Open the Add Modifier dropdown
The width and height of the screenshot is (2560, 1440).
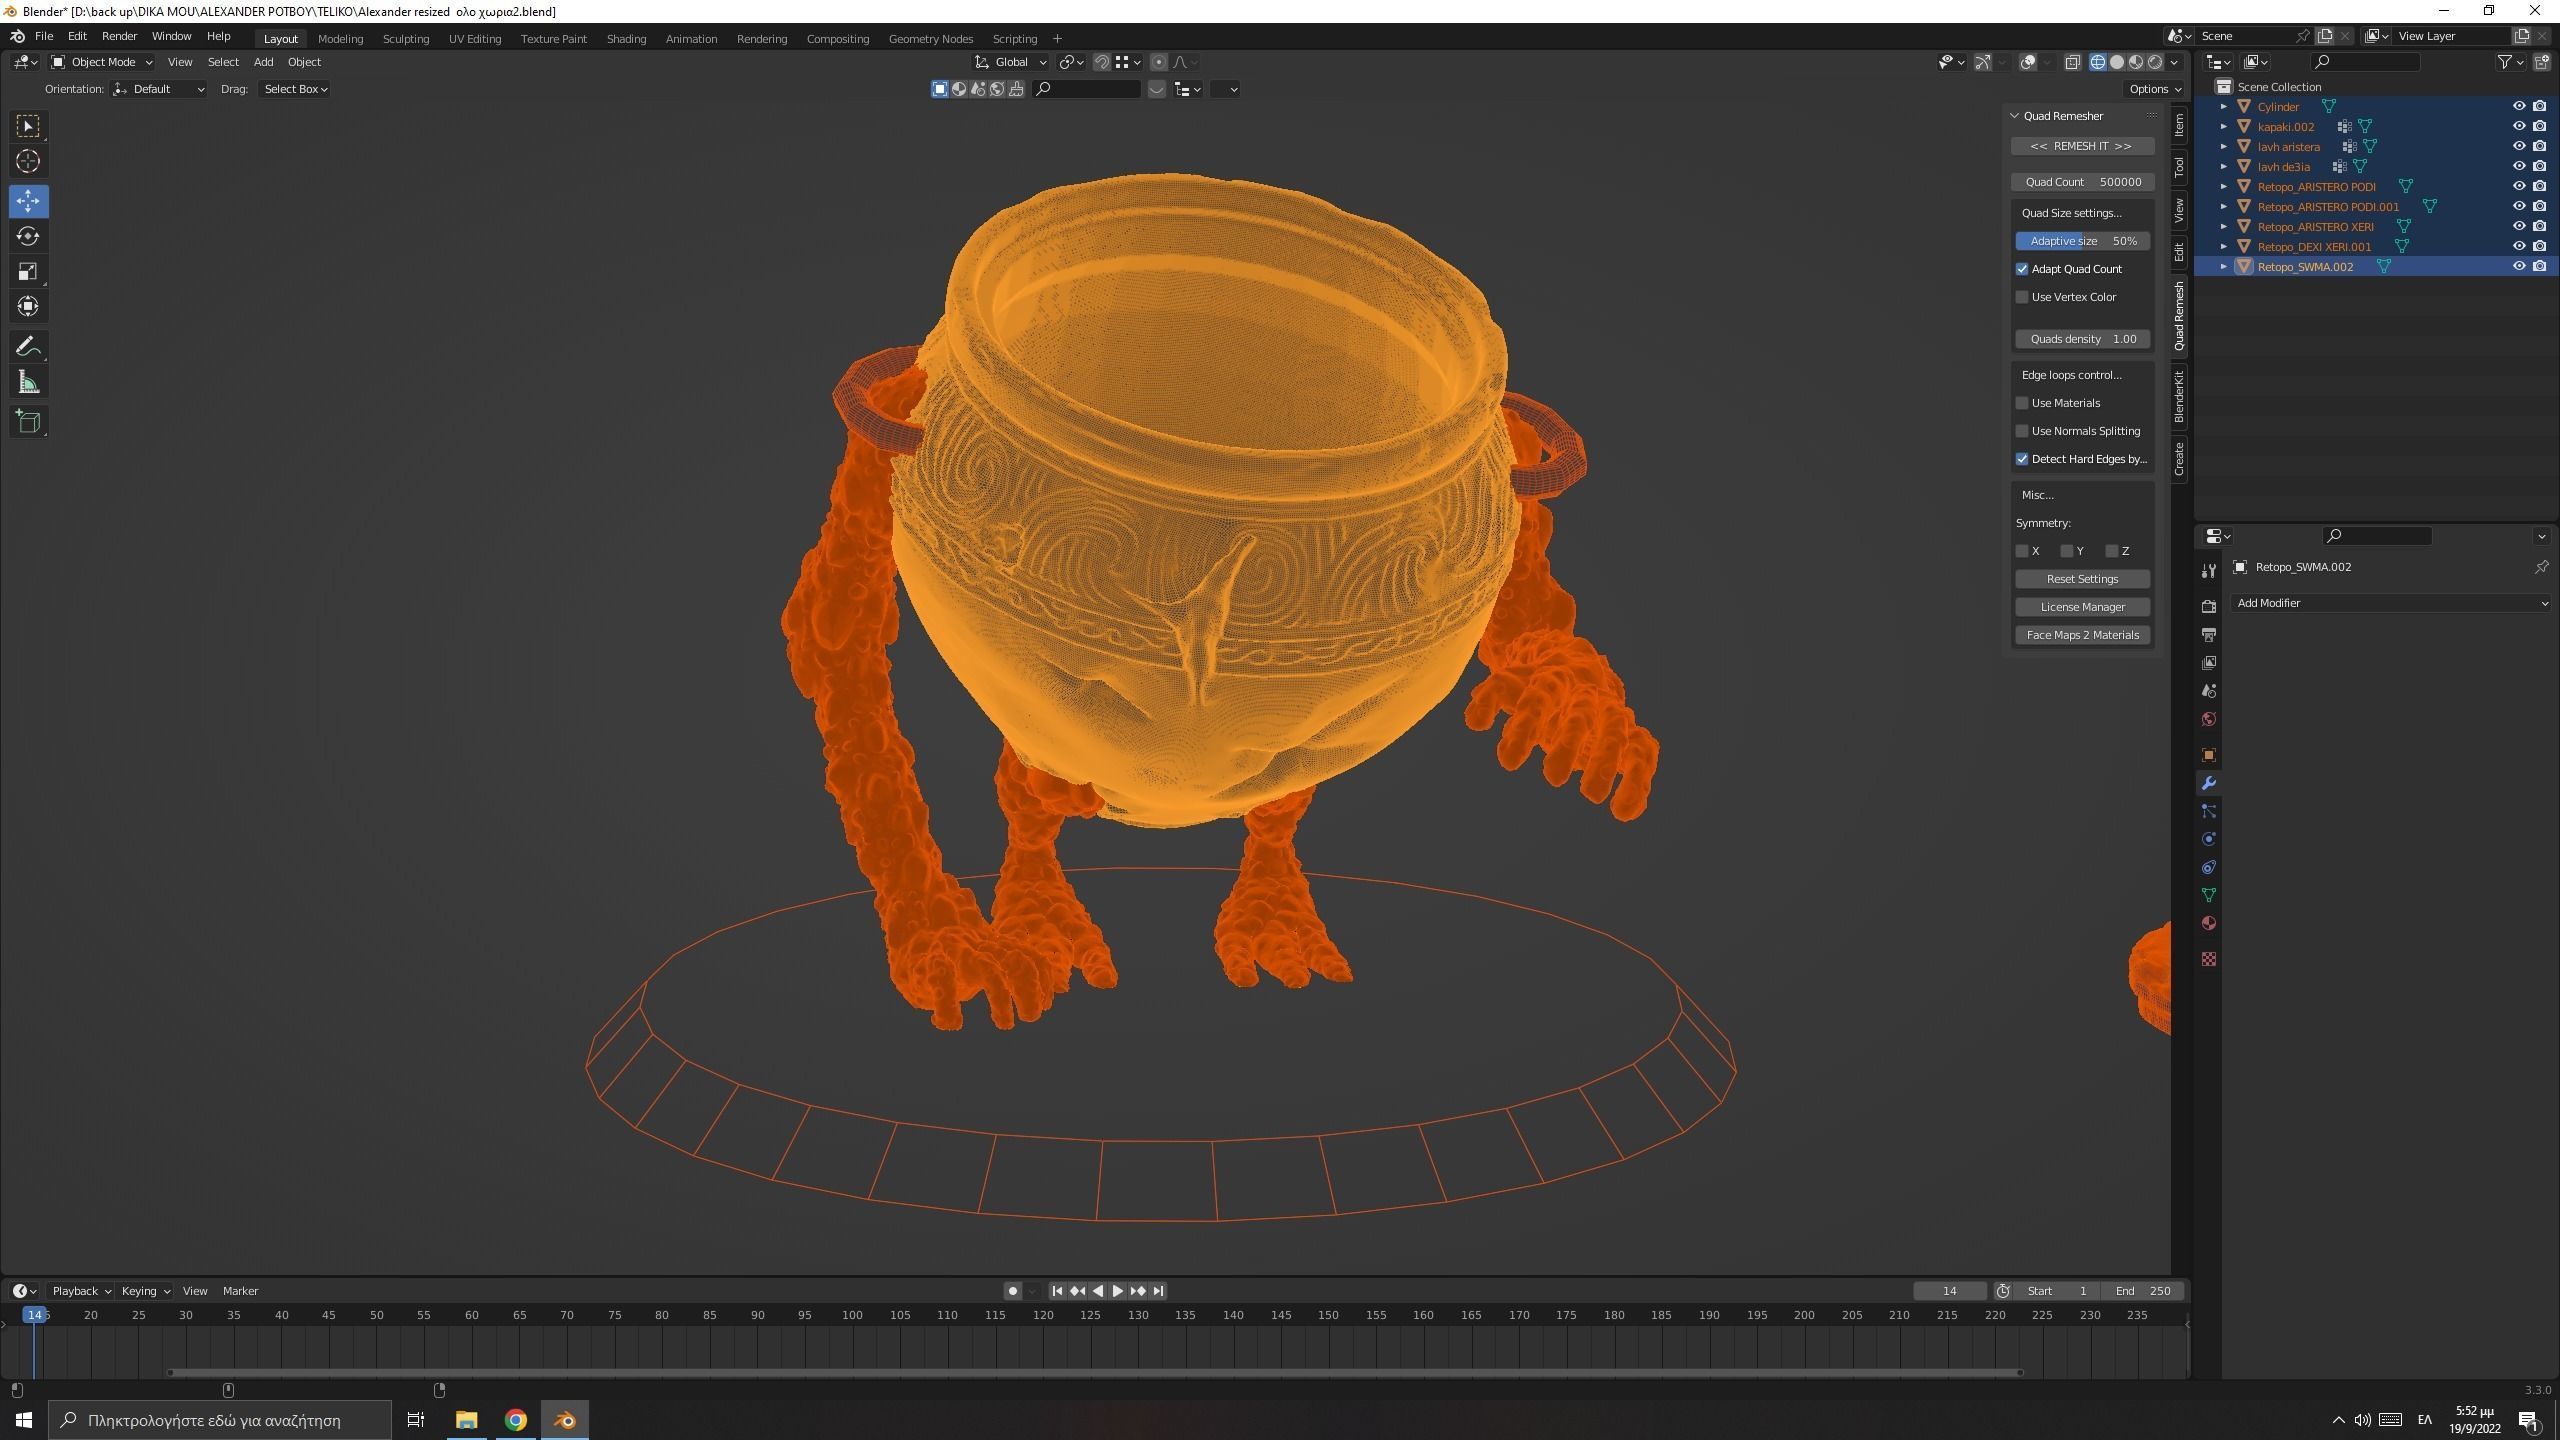click(2390, 603)
